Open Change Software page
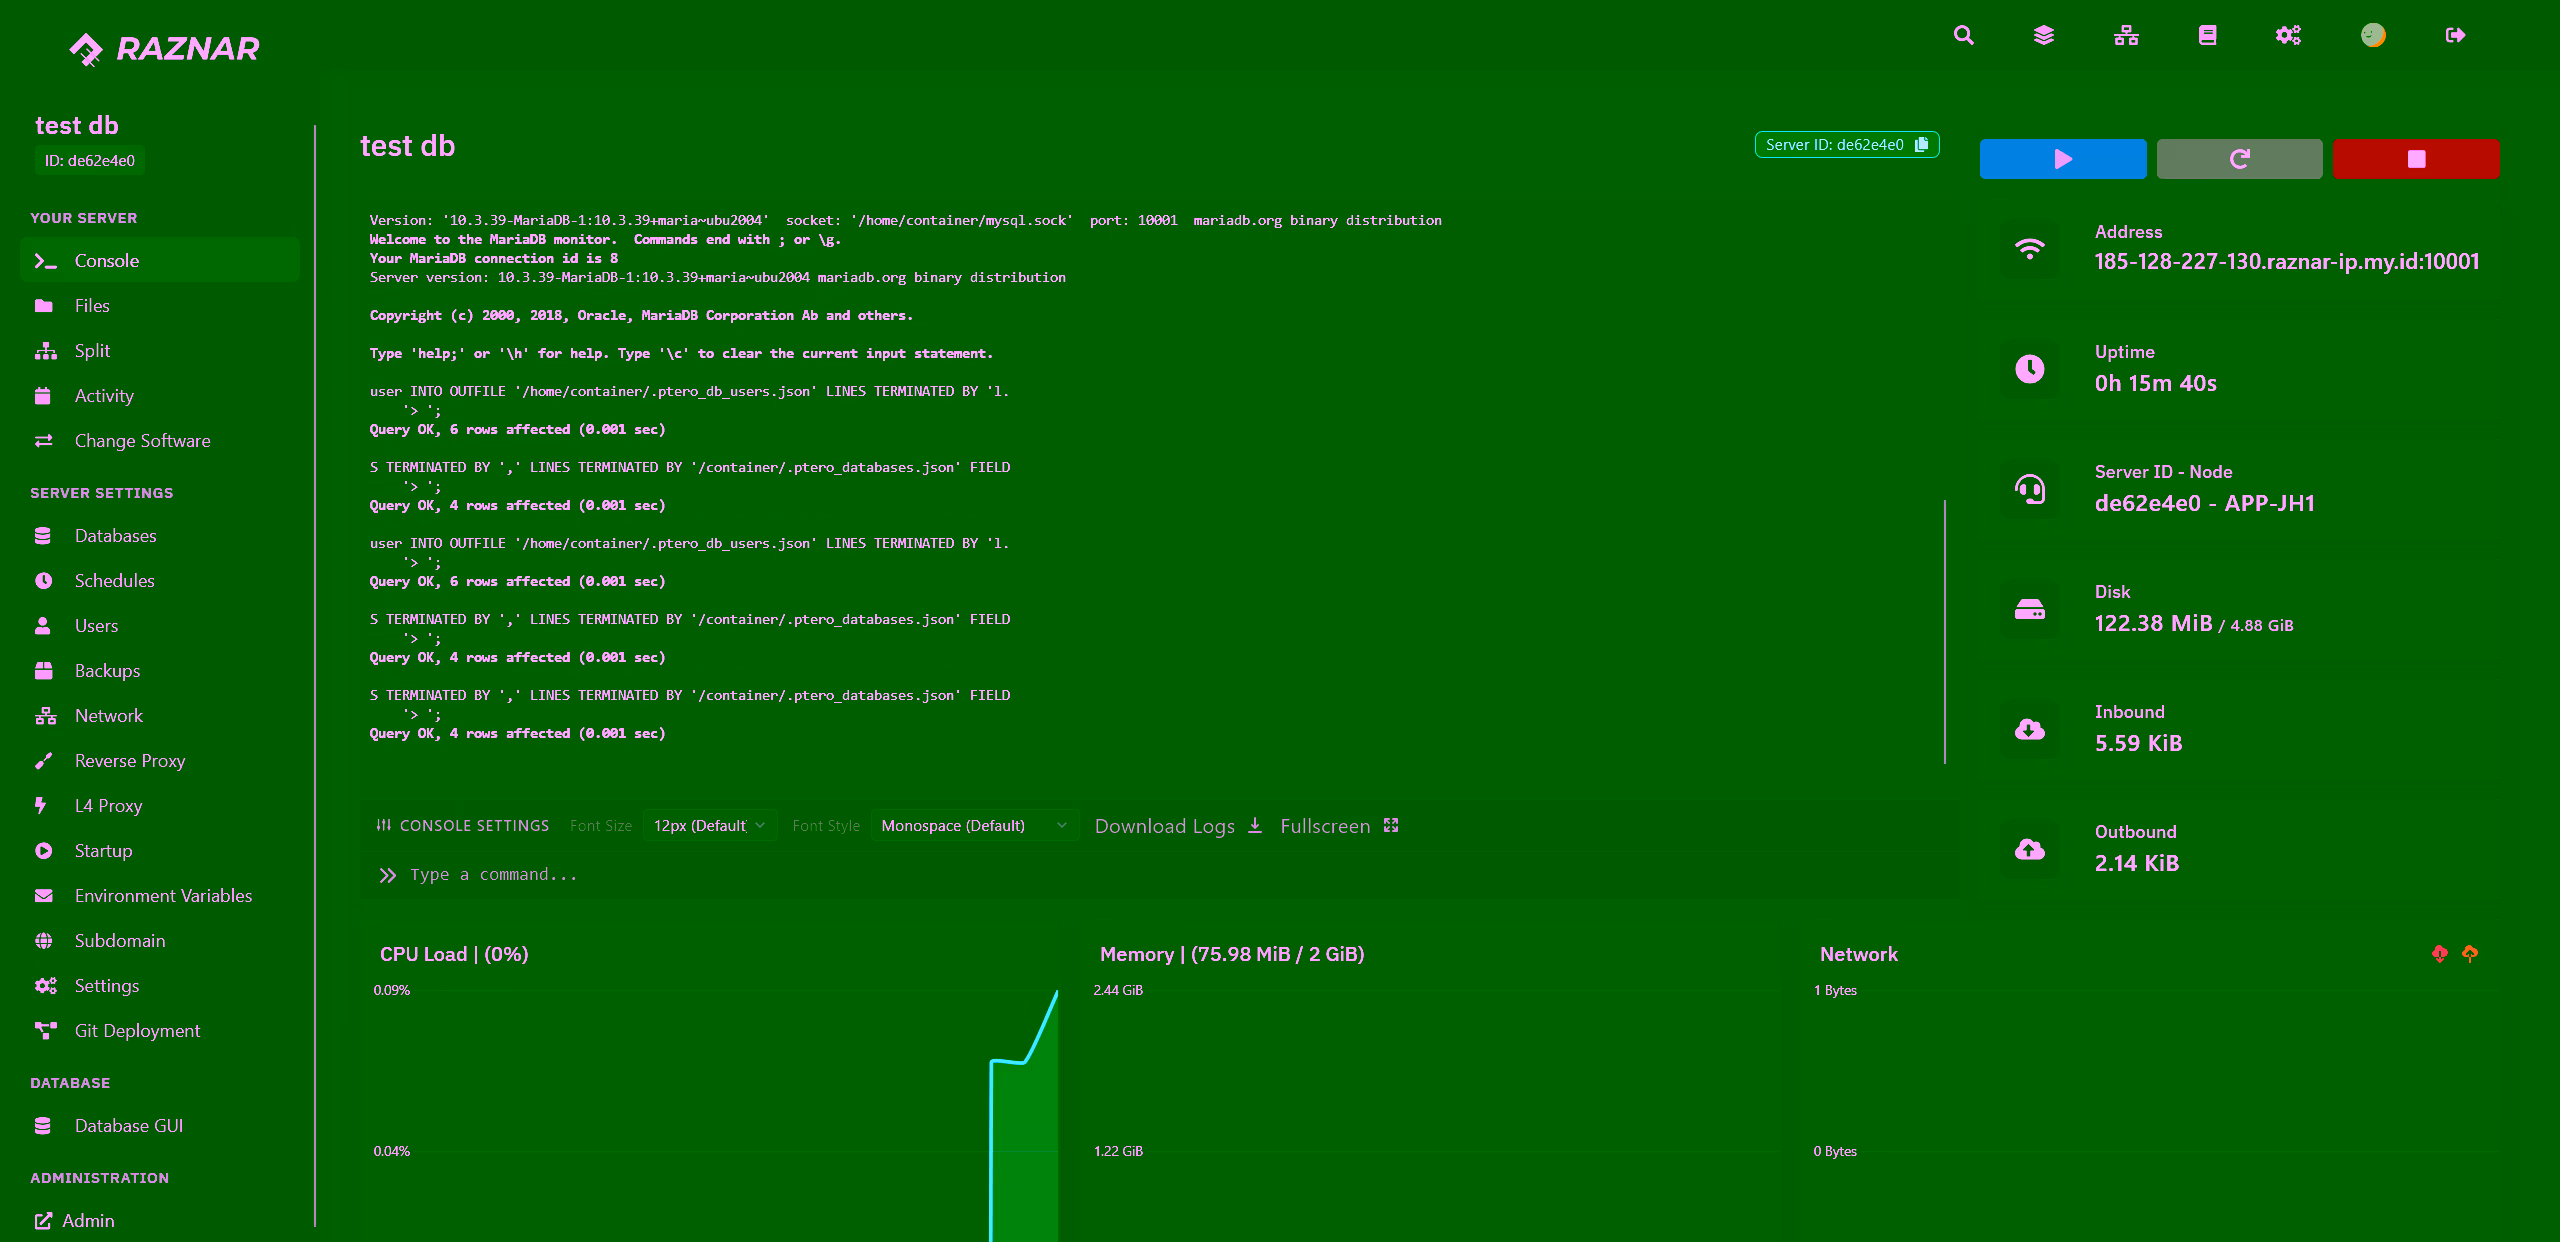Image resolution: width=2560 pixels, height=1242 pixels. tap(160, 440)
